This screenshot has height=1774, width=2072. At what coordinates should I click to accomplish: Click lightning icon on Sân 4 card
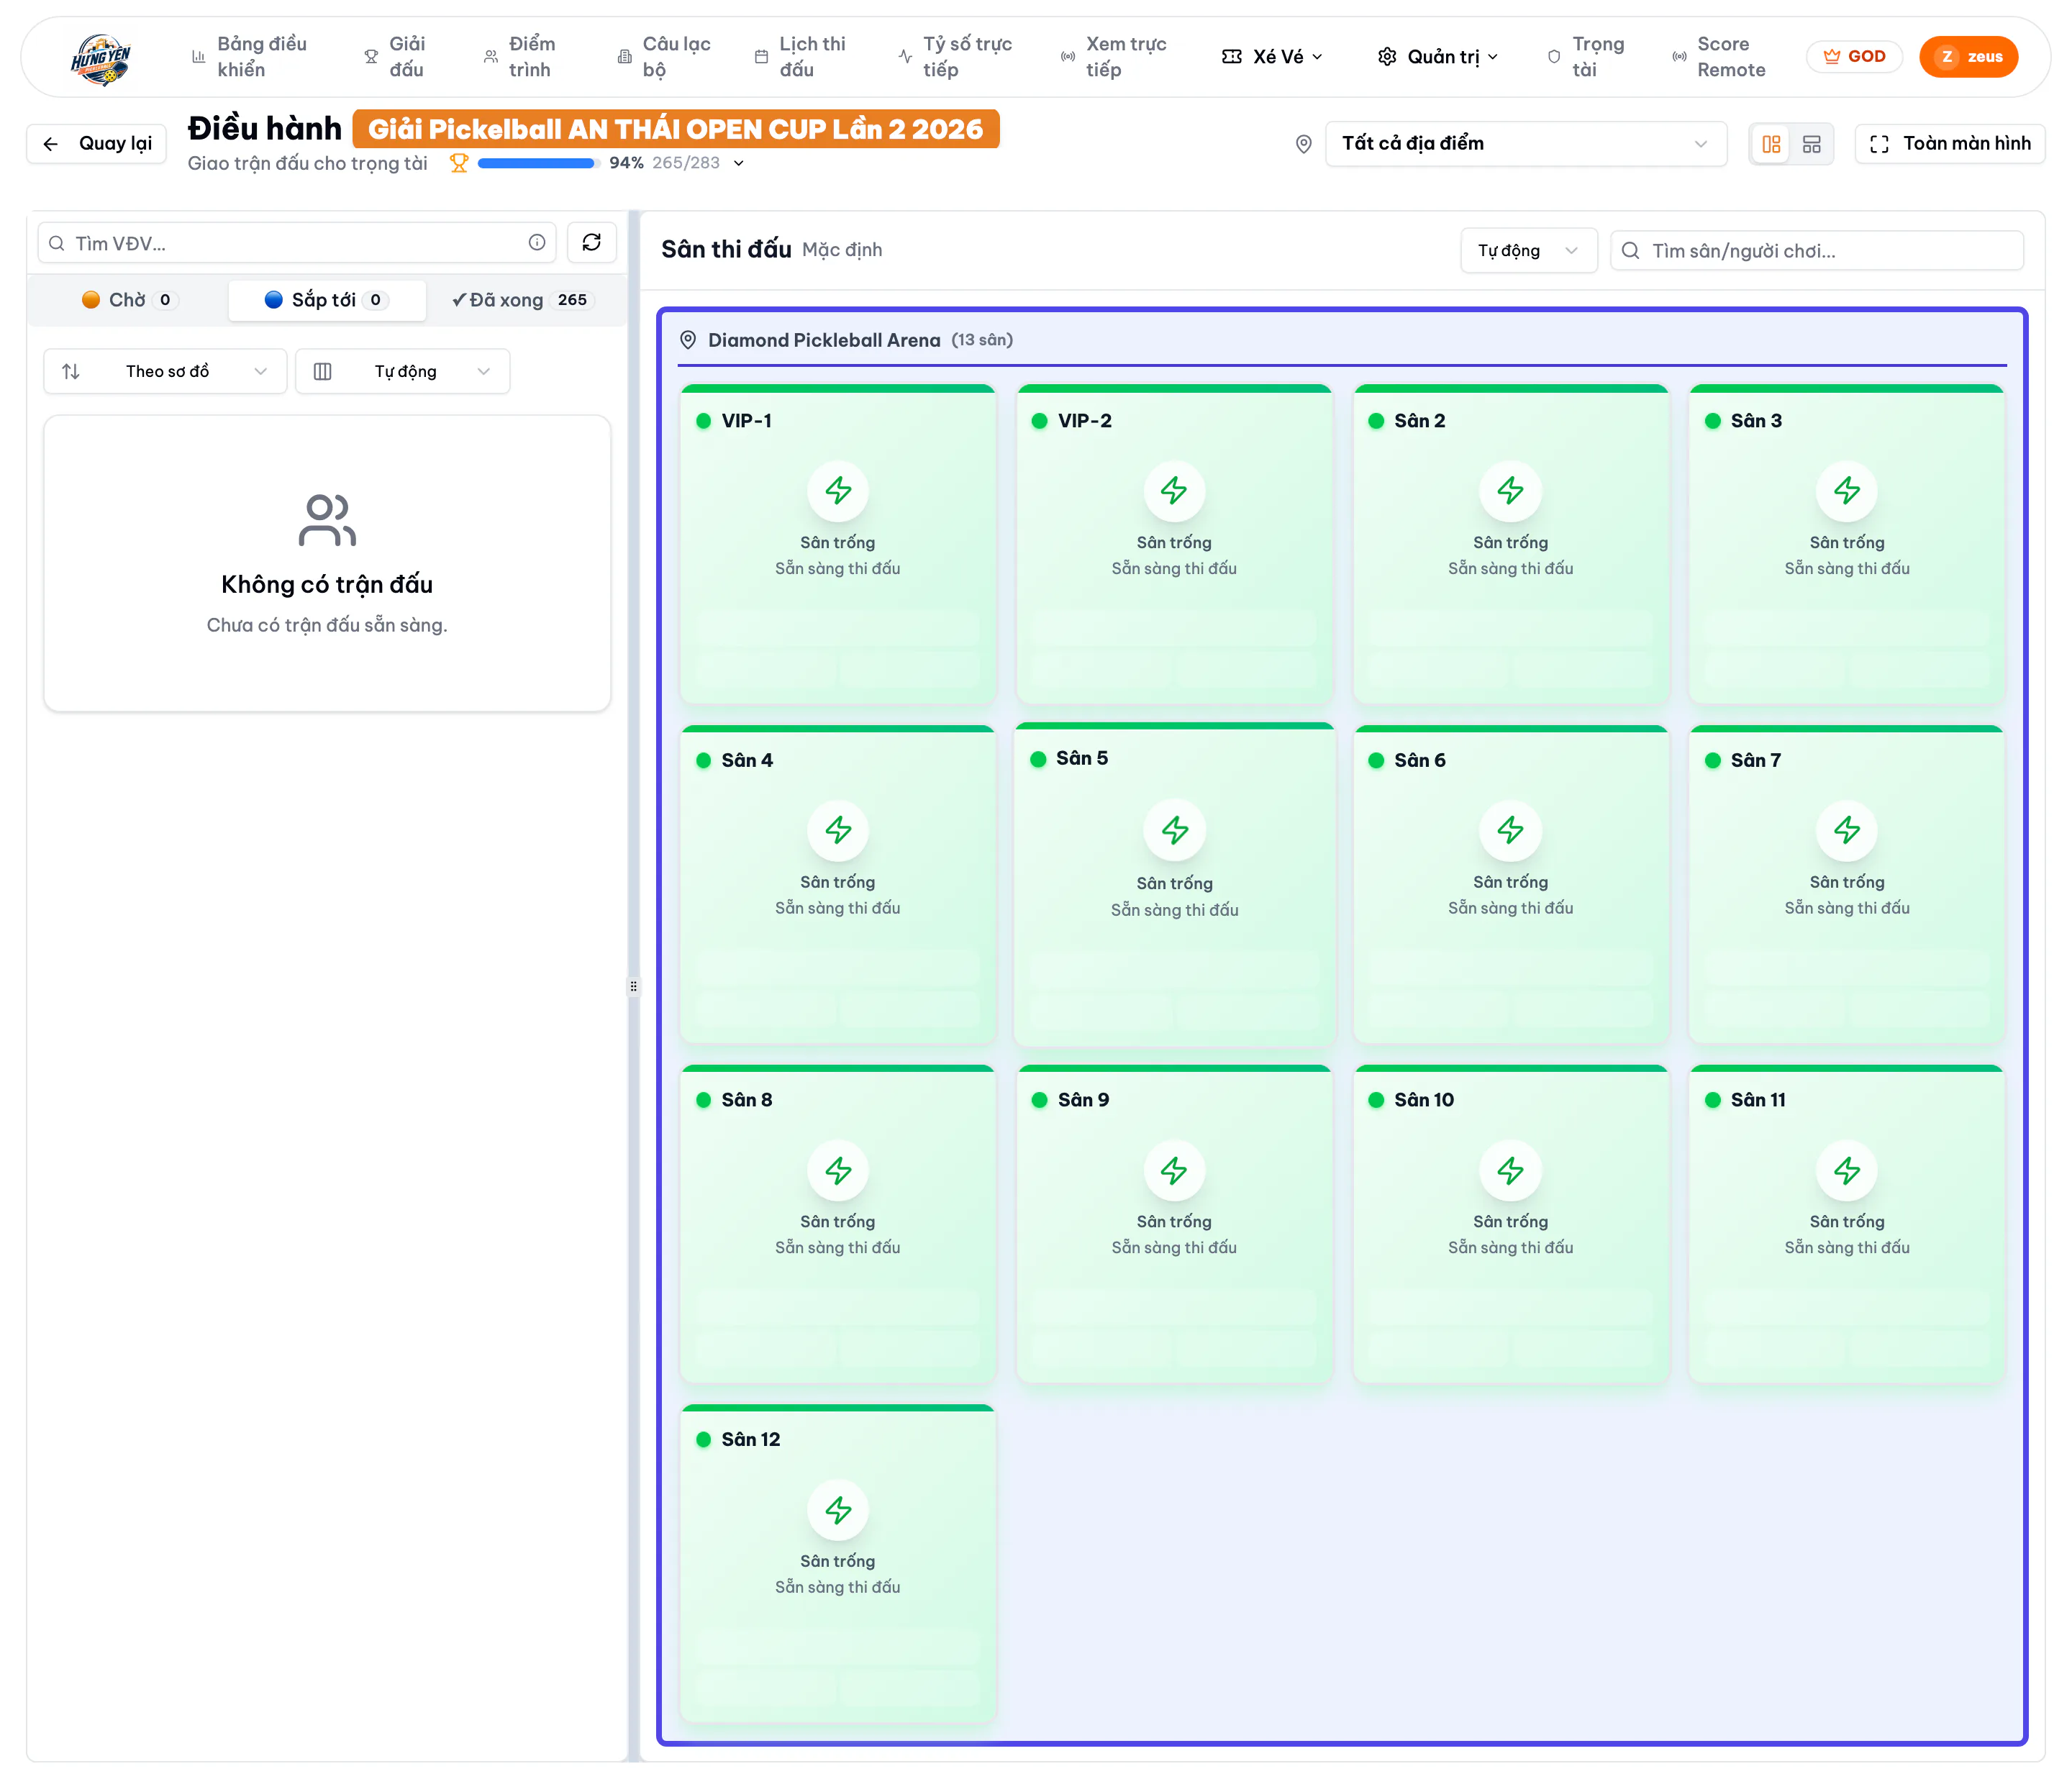(x=838, y=830)
